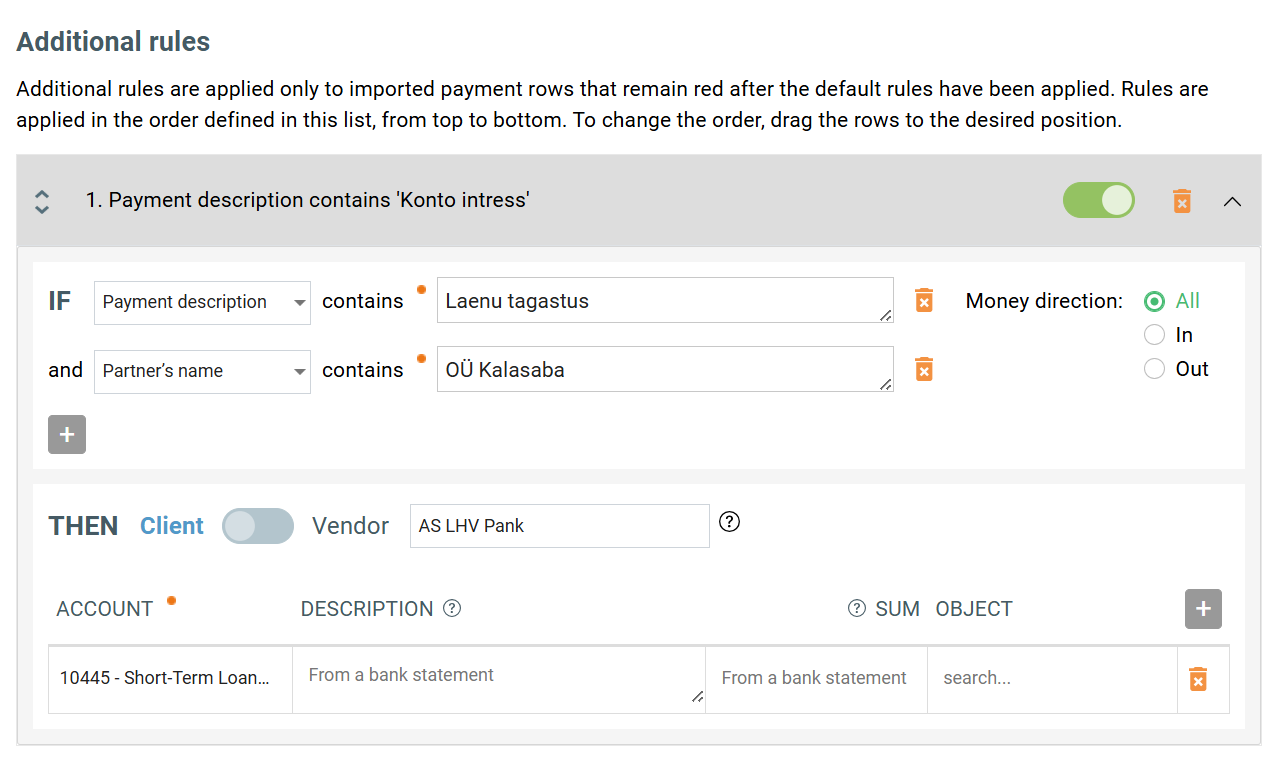Click the object 'search...' field
This screenshot has height=757, width=1270.
1051,678
